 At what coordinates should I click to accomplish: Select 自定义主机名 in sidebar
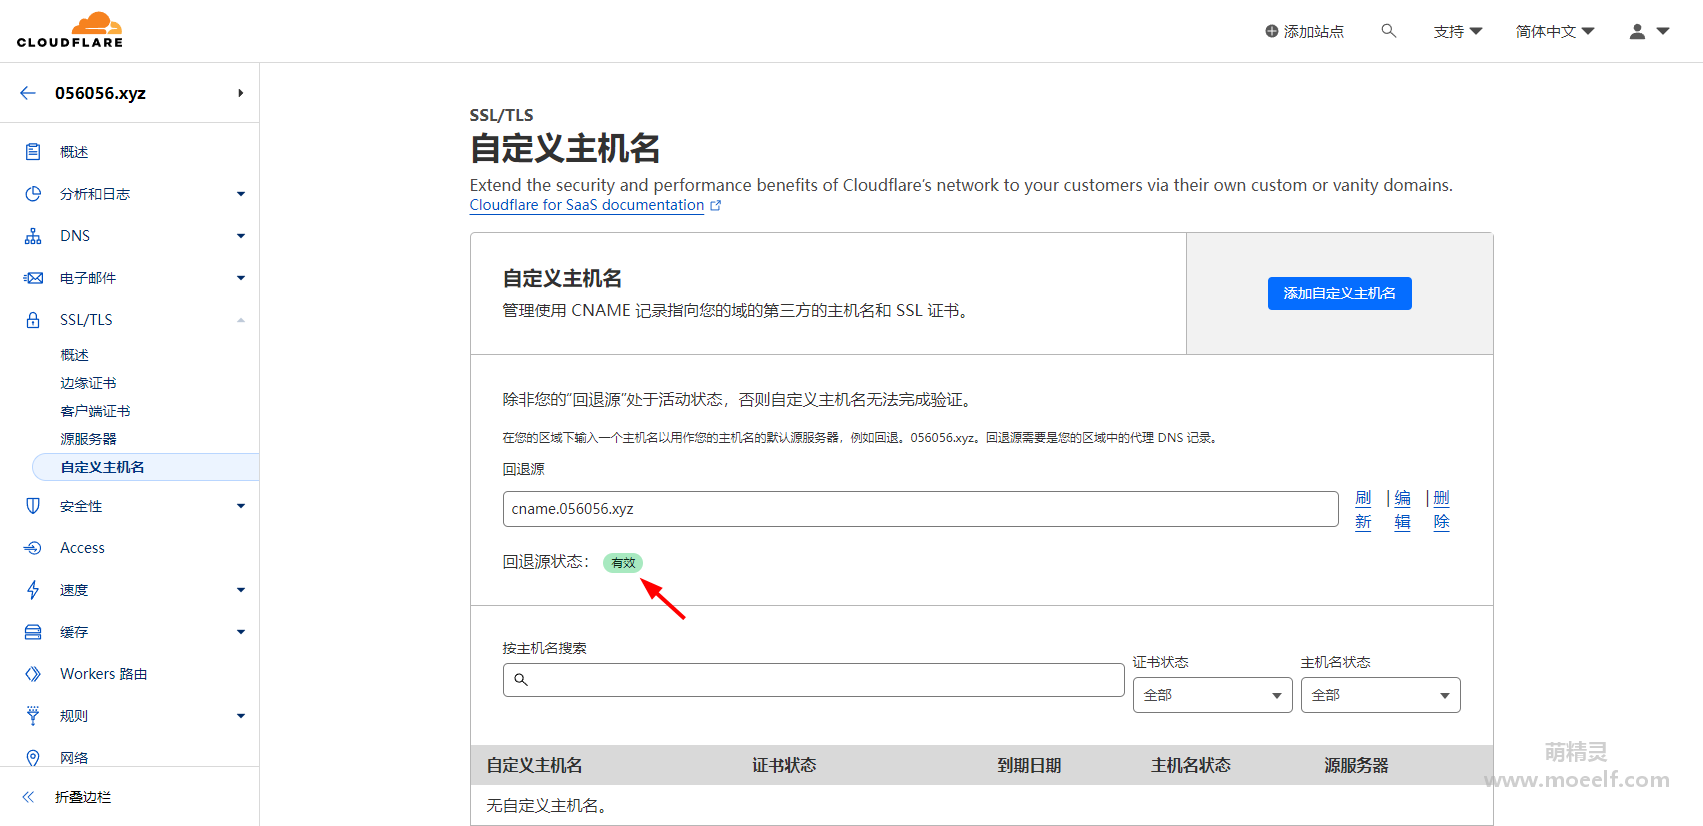point(146,467)
